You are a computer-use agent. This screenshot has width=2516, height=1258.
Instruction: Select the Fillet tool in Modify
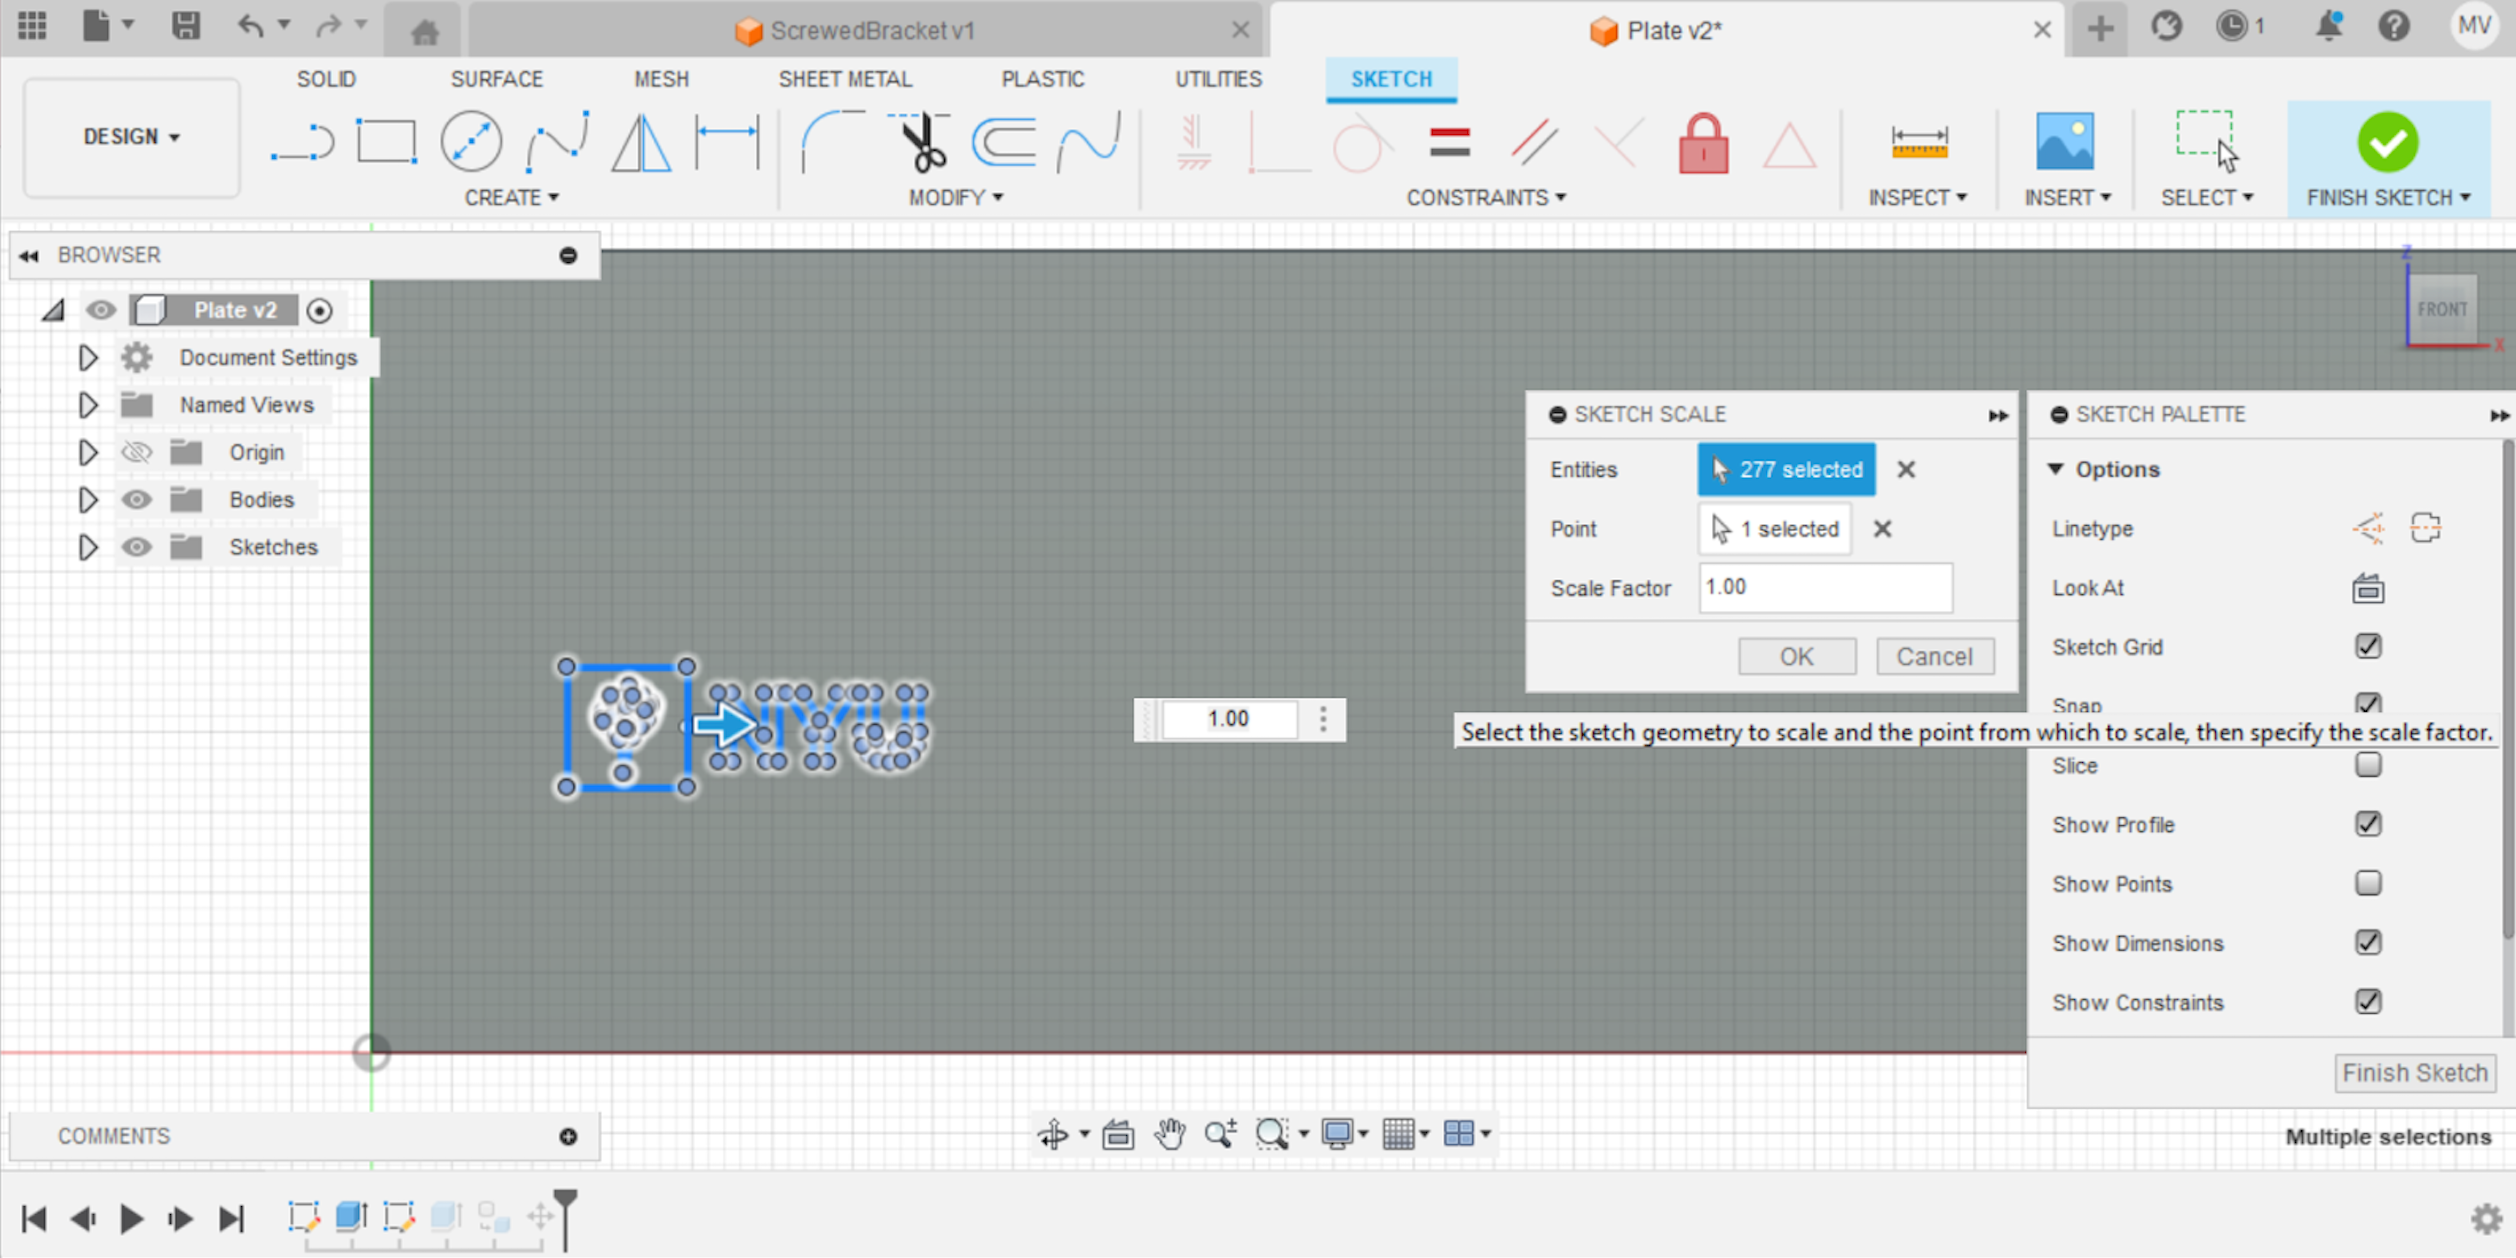point(832,142)
